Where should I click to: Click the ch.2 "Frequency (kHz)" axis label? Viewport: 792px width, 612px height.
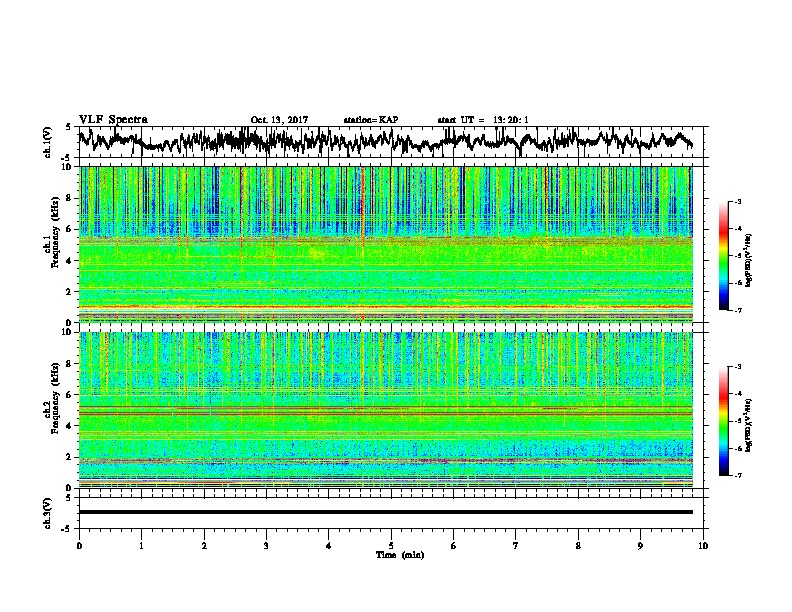(x=55, y=398)
